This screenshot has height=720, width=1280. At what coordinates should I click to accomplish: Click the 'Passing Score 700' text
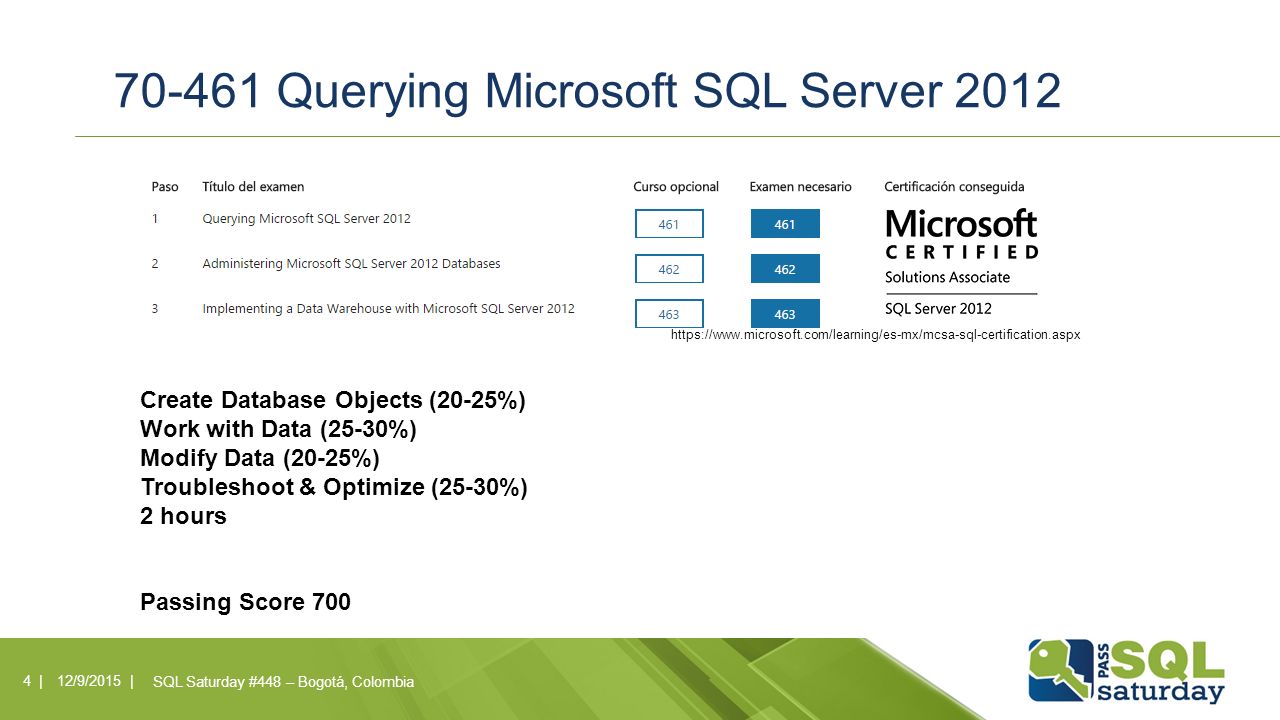pos(245,602)
